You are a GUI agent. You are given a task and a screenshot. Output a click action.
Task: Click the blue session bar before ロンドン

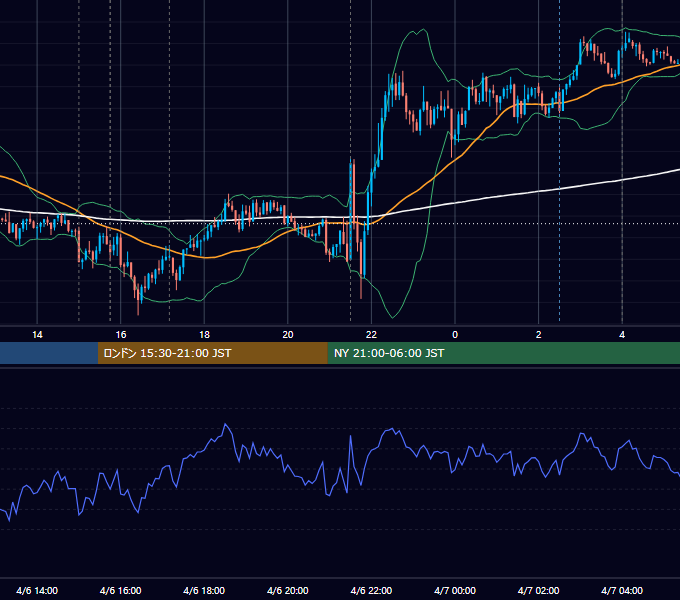[x=49, y=353]
